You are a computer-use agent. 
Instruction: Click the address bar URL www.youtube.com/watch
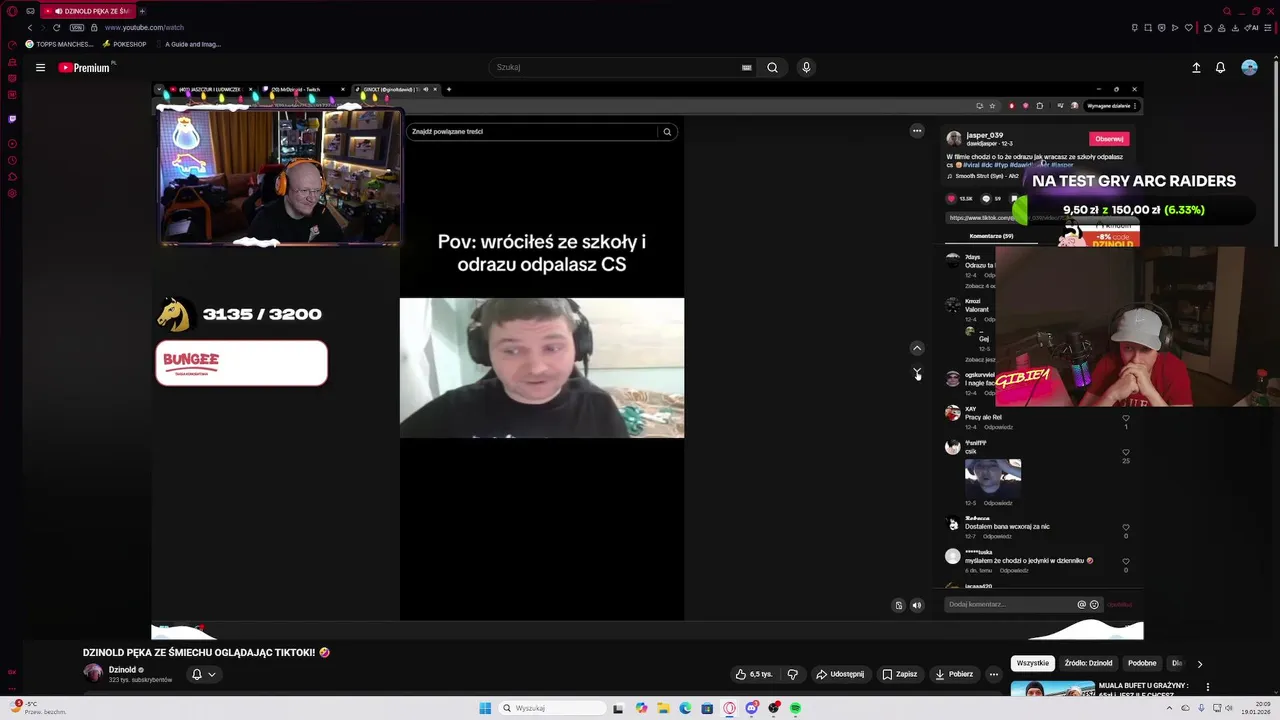144,28
